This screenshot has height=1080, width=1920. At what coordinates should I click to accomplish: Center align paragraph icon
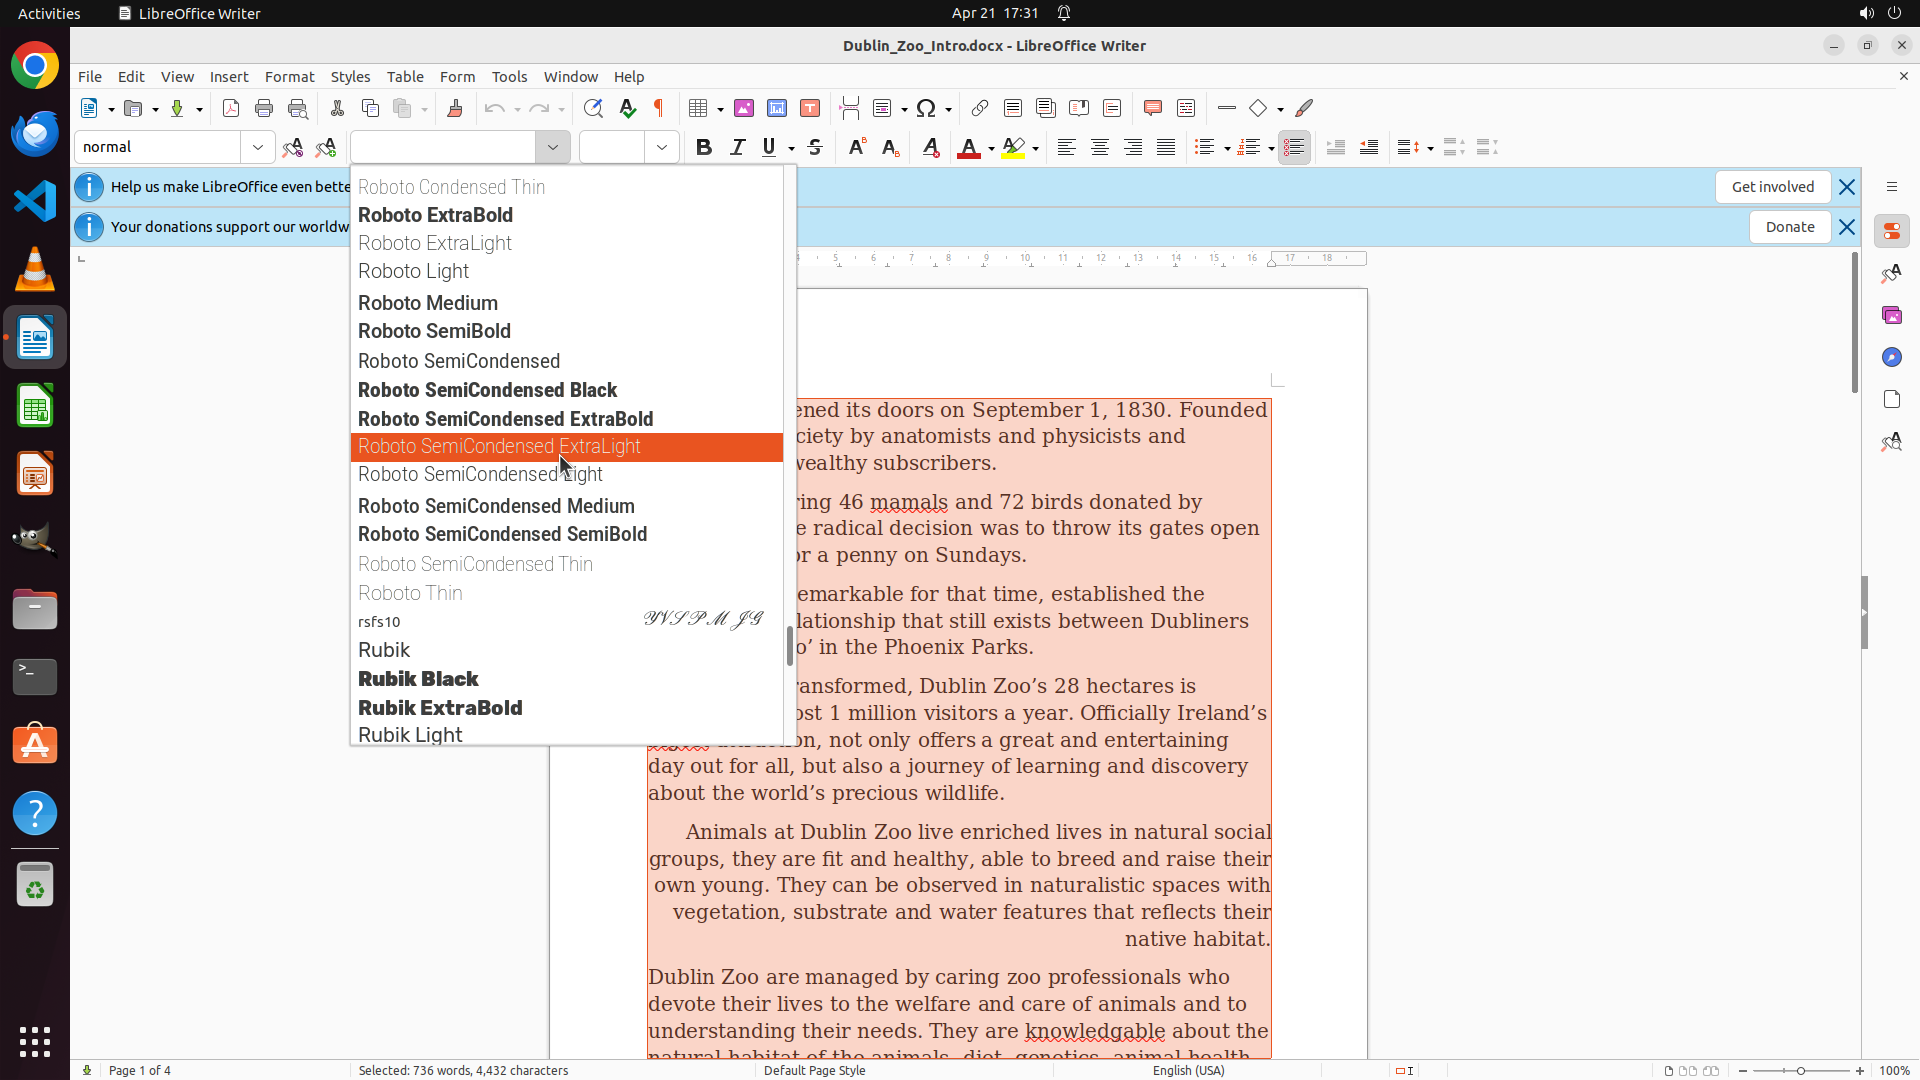point(1100,147)
